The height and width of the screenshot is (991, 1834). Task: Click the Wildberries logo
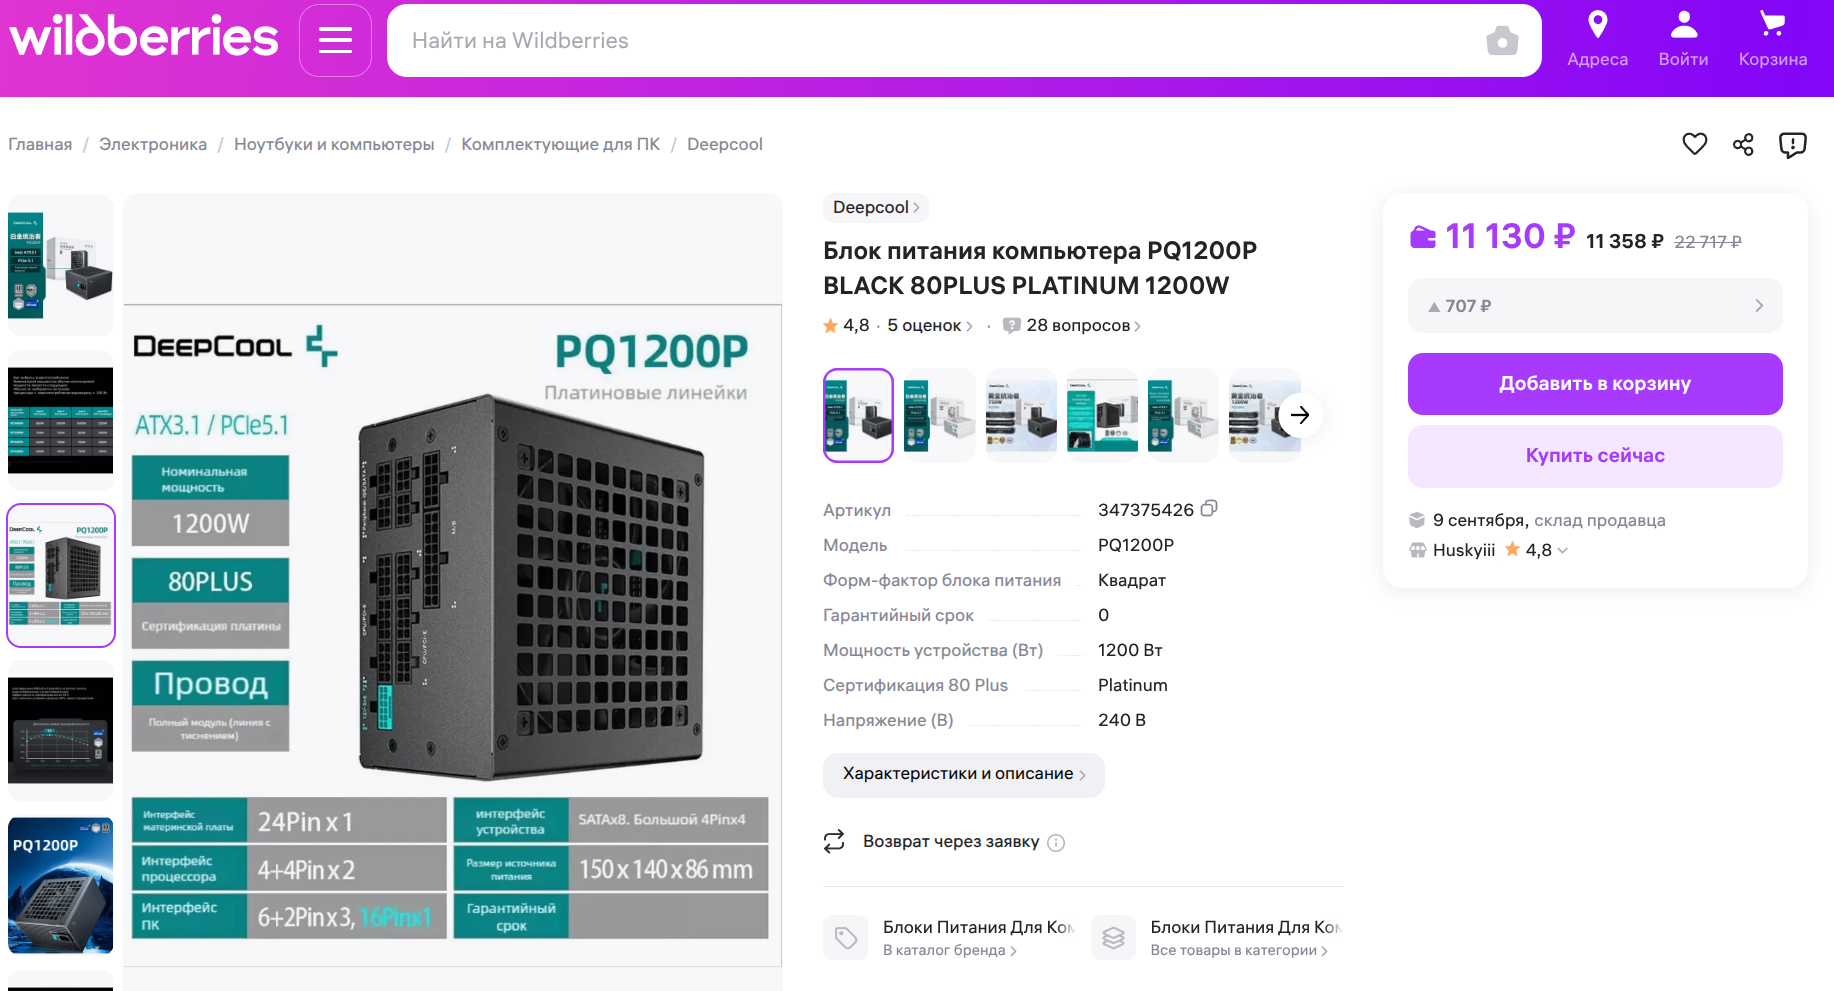point(144,38)
